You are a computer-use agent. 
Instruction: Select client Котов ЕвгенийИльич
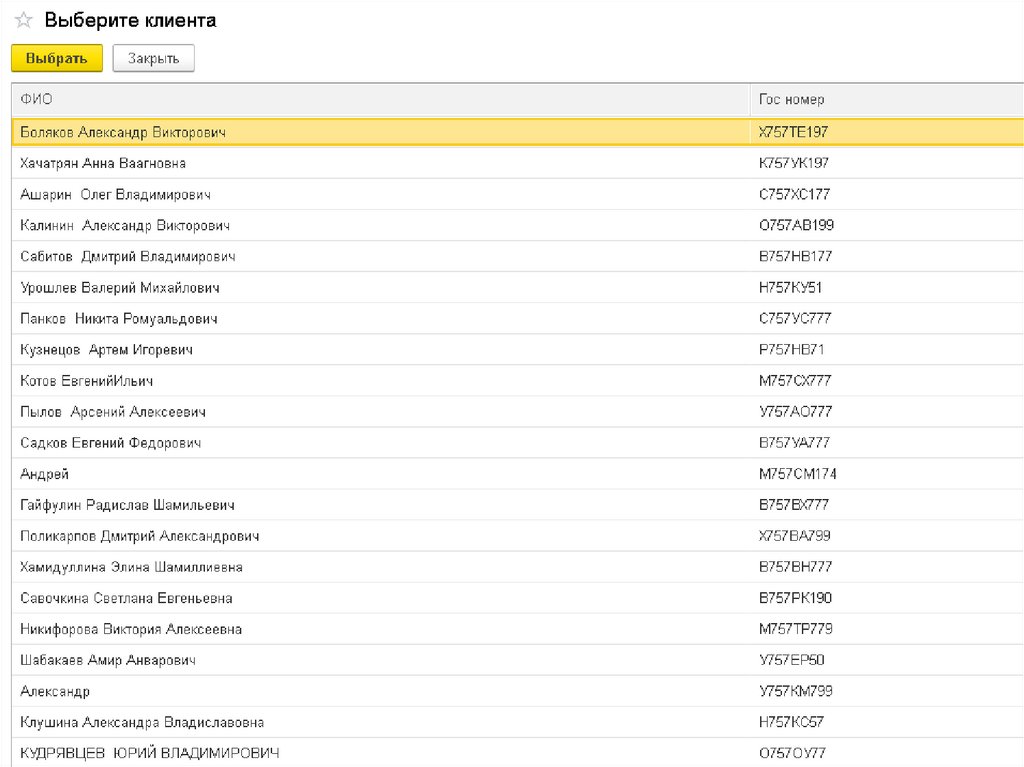87,381
